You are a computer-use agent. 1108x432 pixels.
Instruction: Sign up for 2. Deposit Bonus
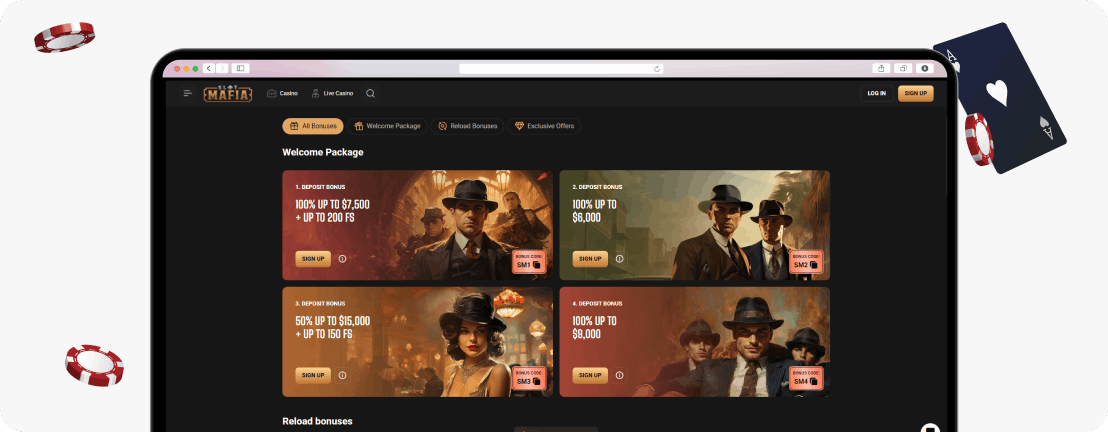[x=590, y=259]
